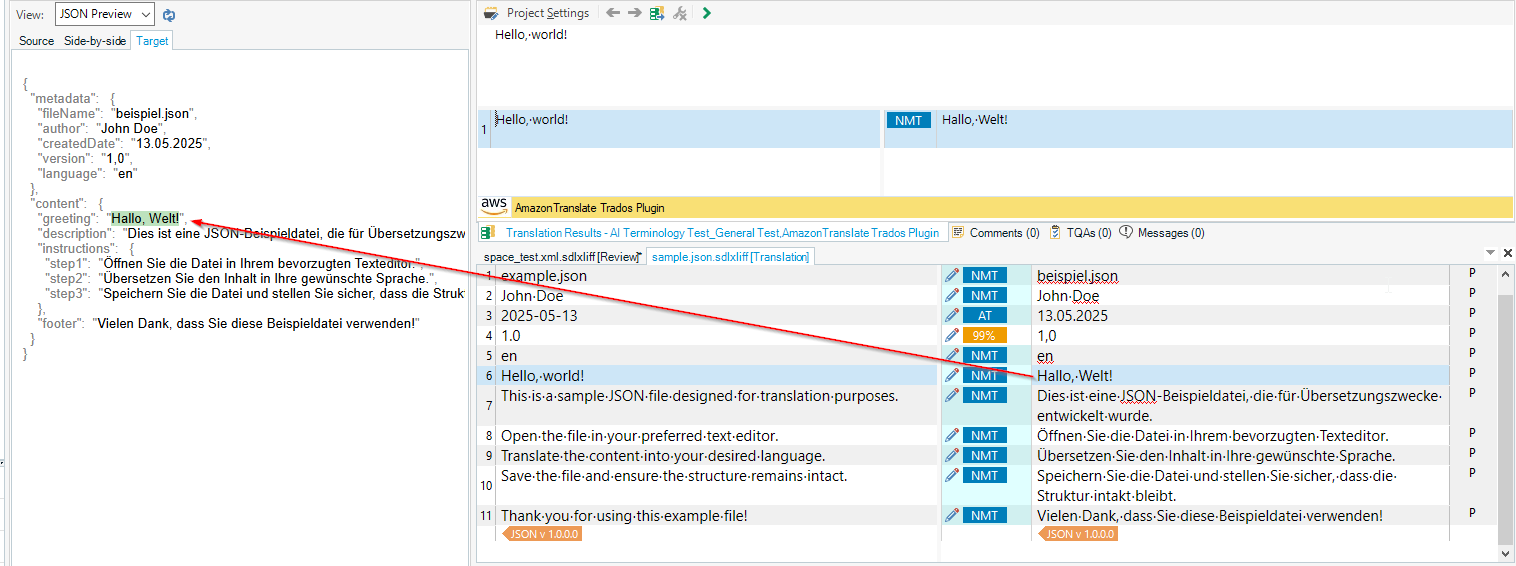Go to next match with right arrow
1516x566 pixels.
click(x=634, y=13)
